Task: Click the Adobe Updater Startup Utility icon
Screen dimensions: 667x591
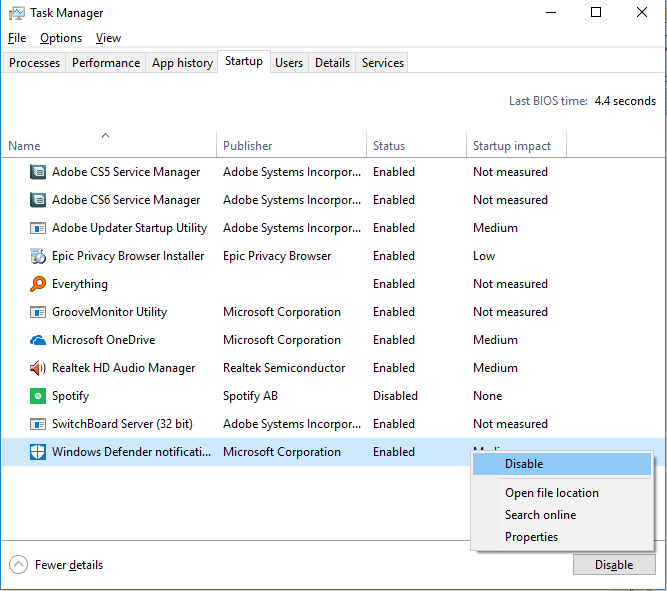Action: (38, 228)
